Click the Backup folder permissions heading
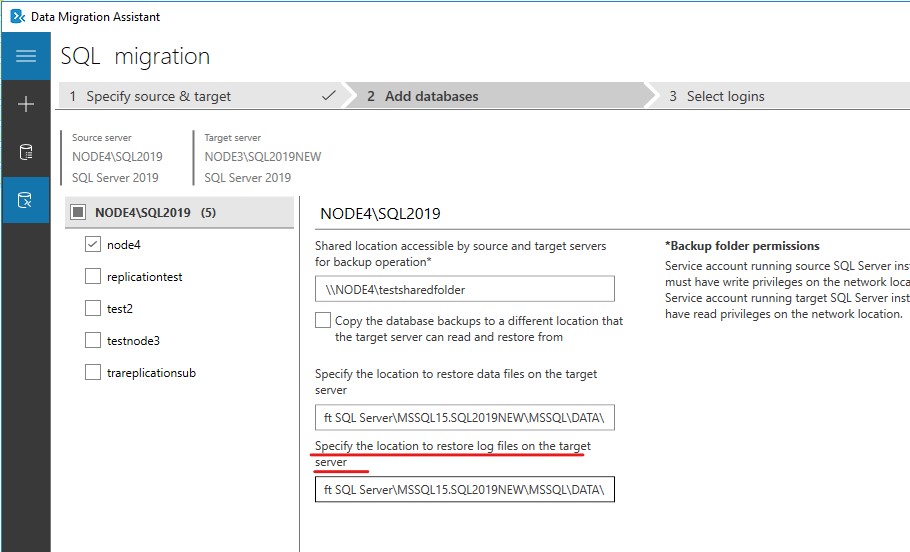Image resolution: width=910 pixels, height=552 pixels. coord(742,246)
